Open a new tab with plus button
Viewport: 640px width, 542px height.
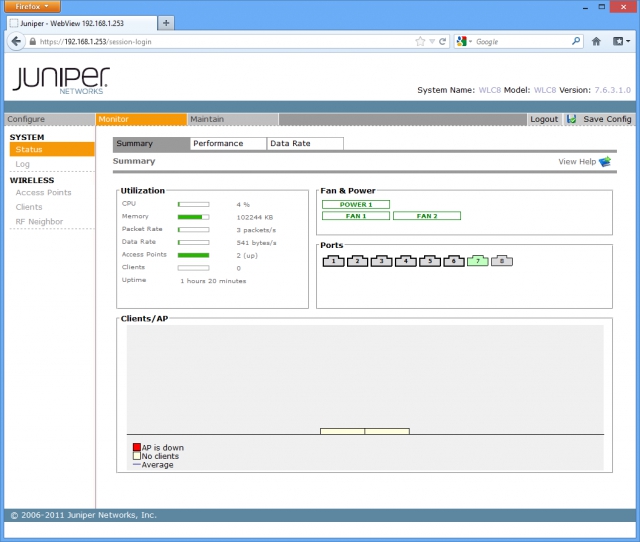coord(166,23)
